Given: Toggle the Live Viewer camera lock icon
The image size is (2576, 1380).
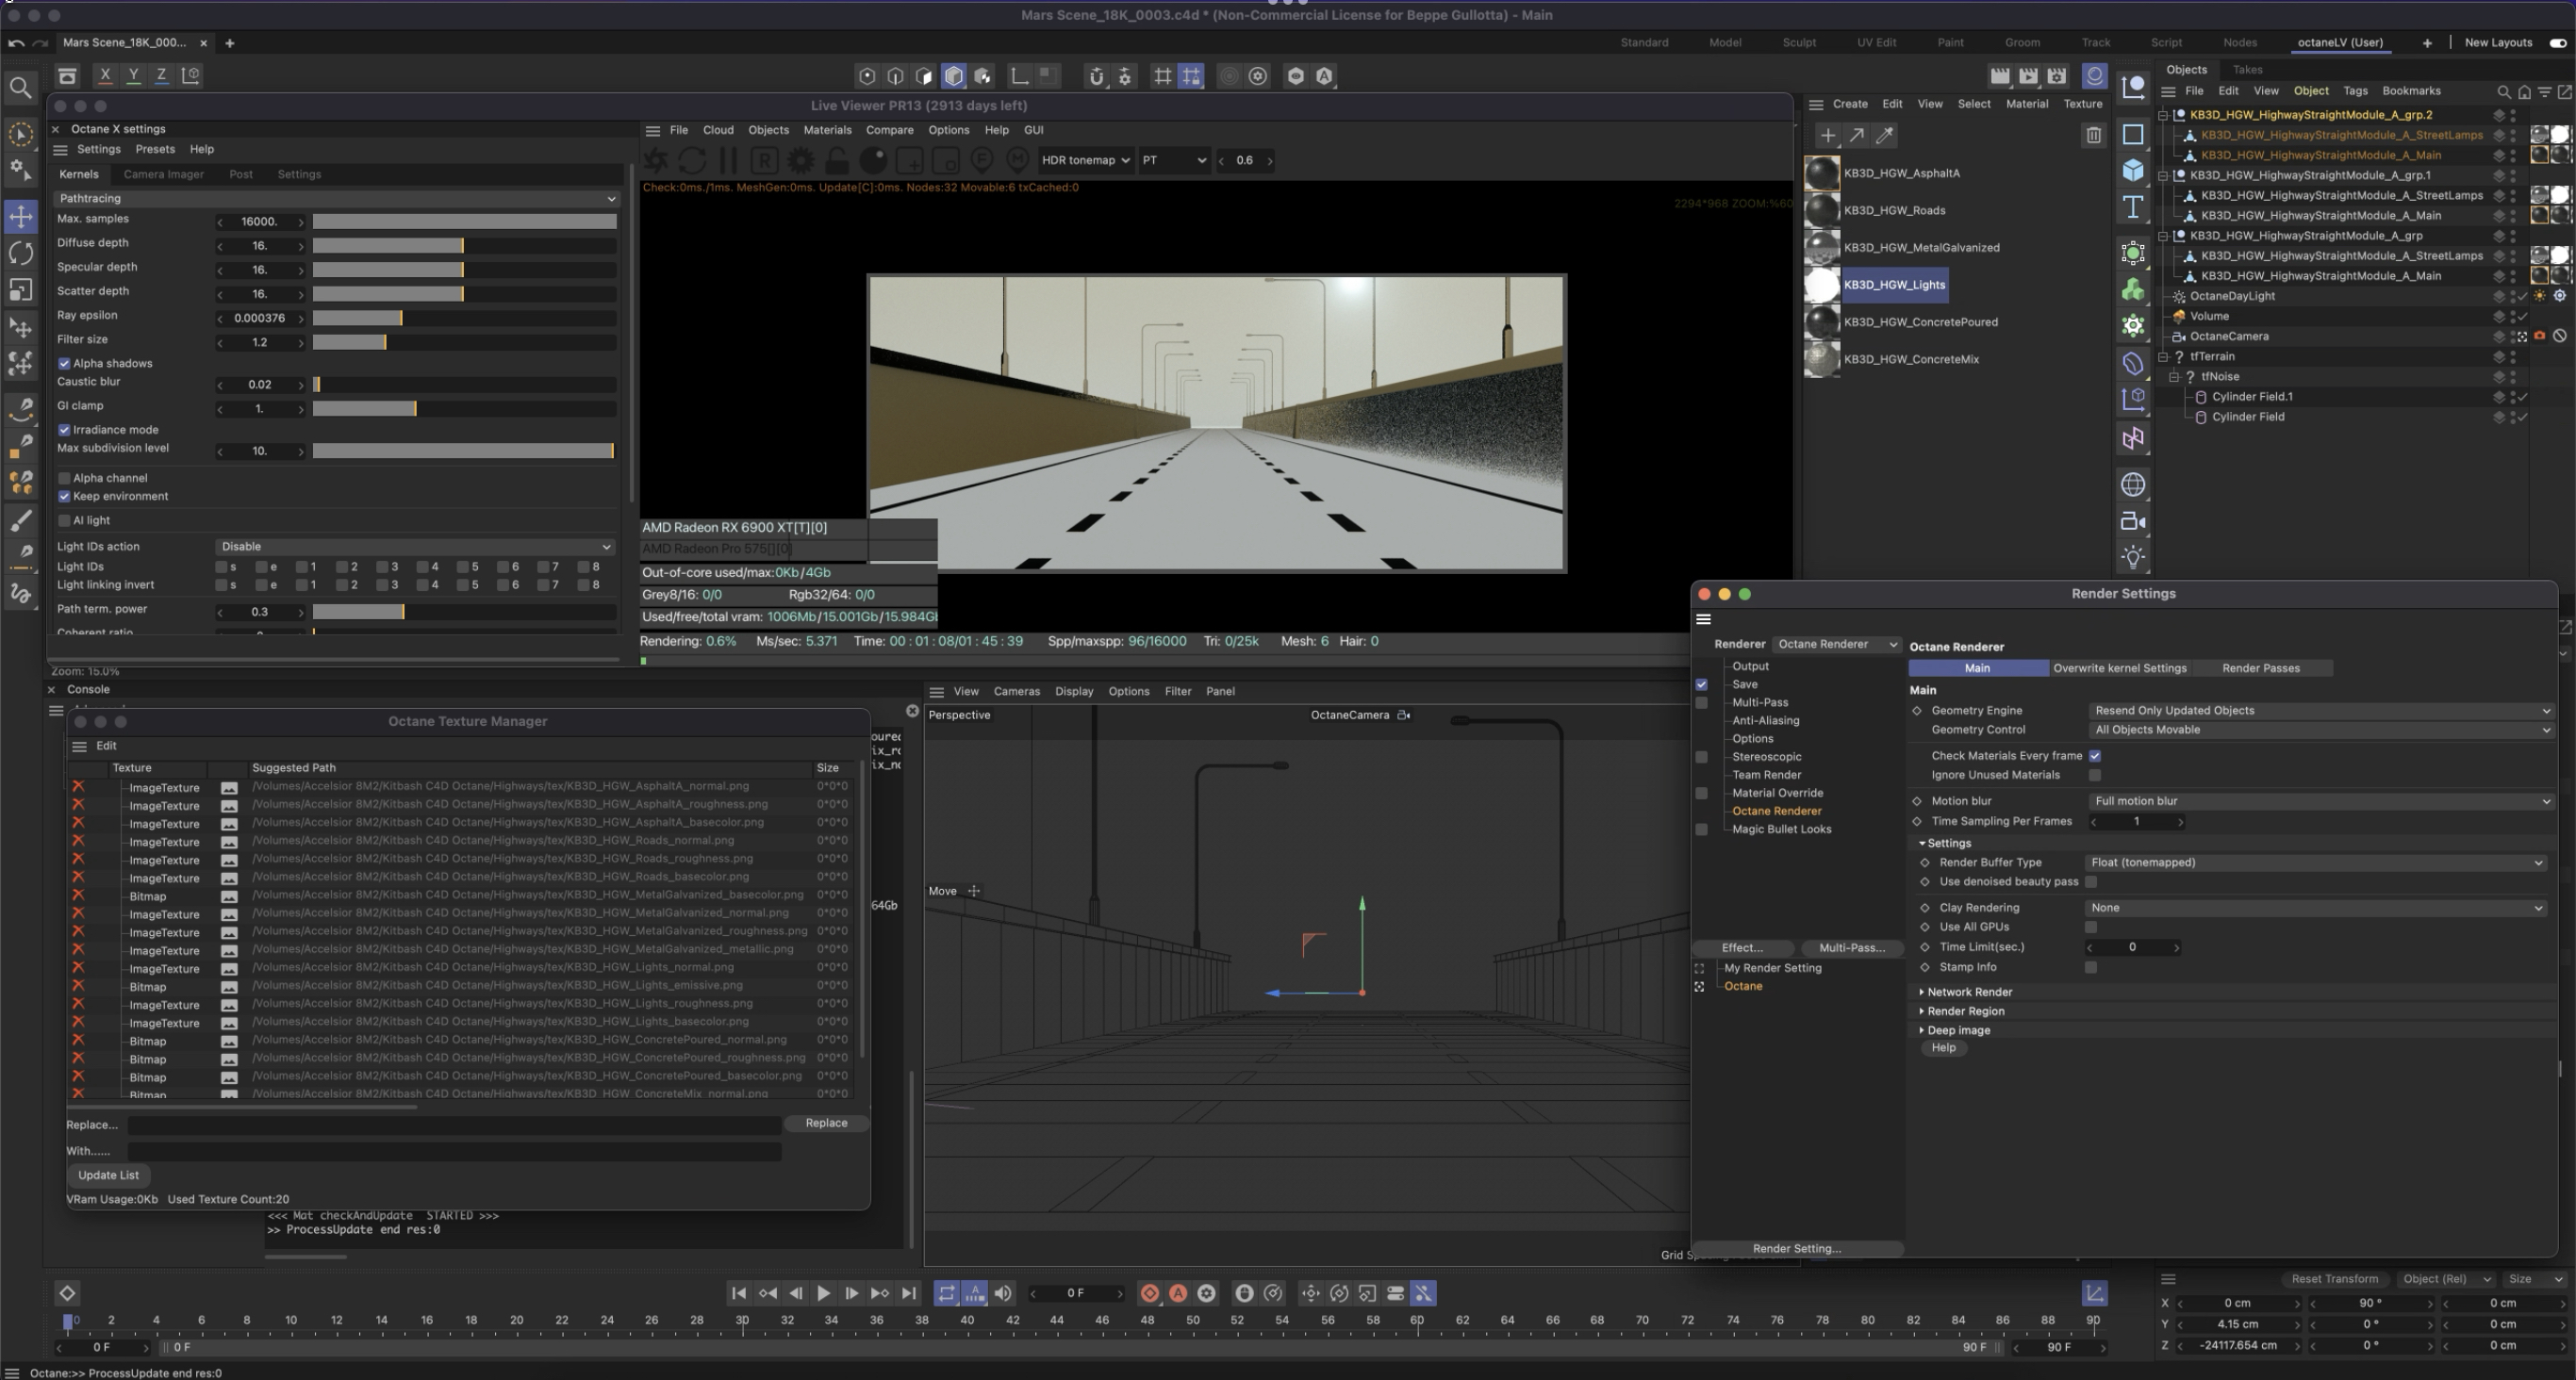Looking at the screenshot, I should (837, 160).
